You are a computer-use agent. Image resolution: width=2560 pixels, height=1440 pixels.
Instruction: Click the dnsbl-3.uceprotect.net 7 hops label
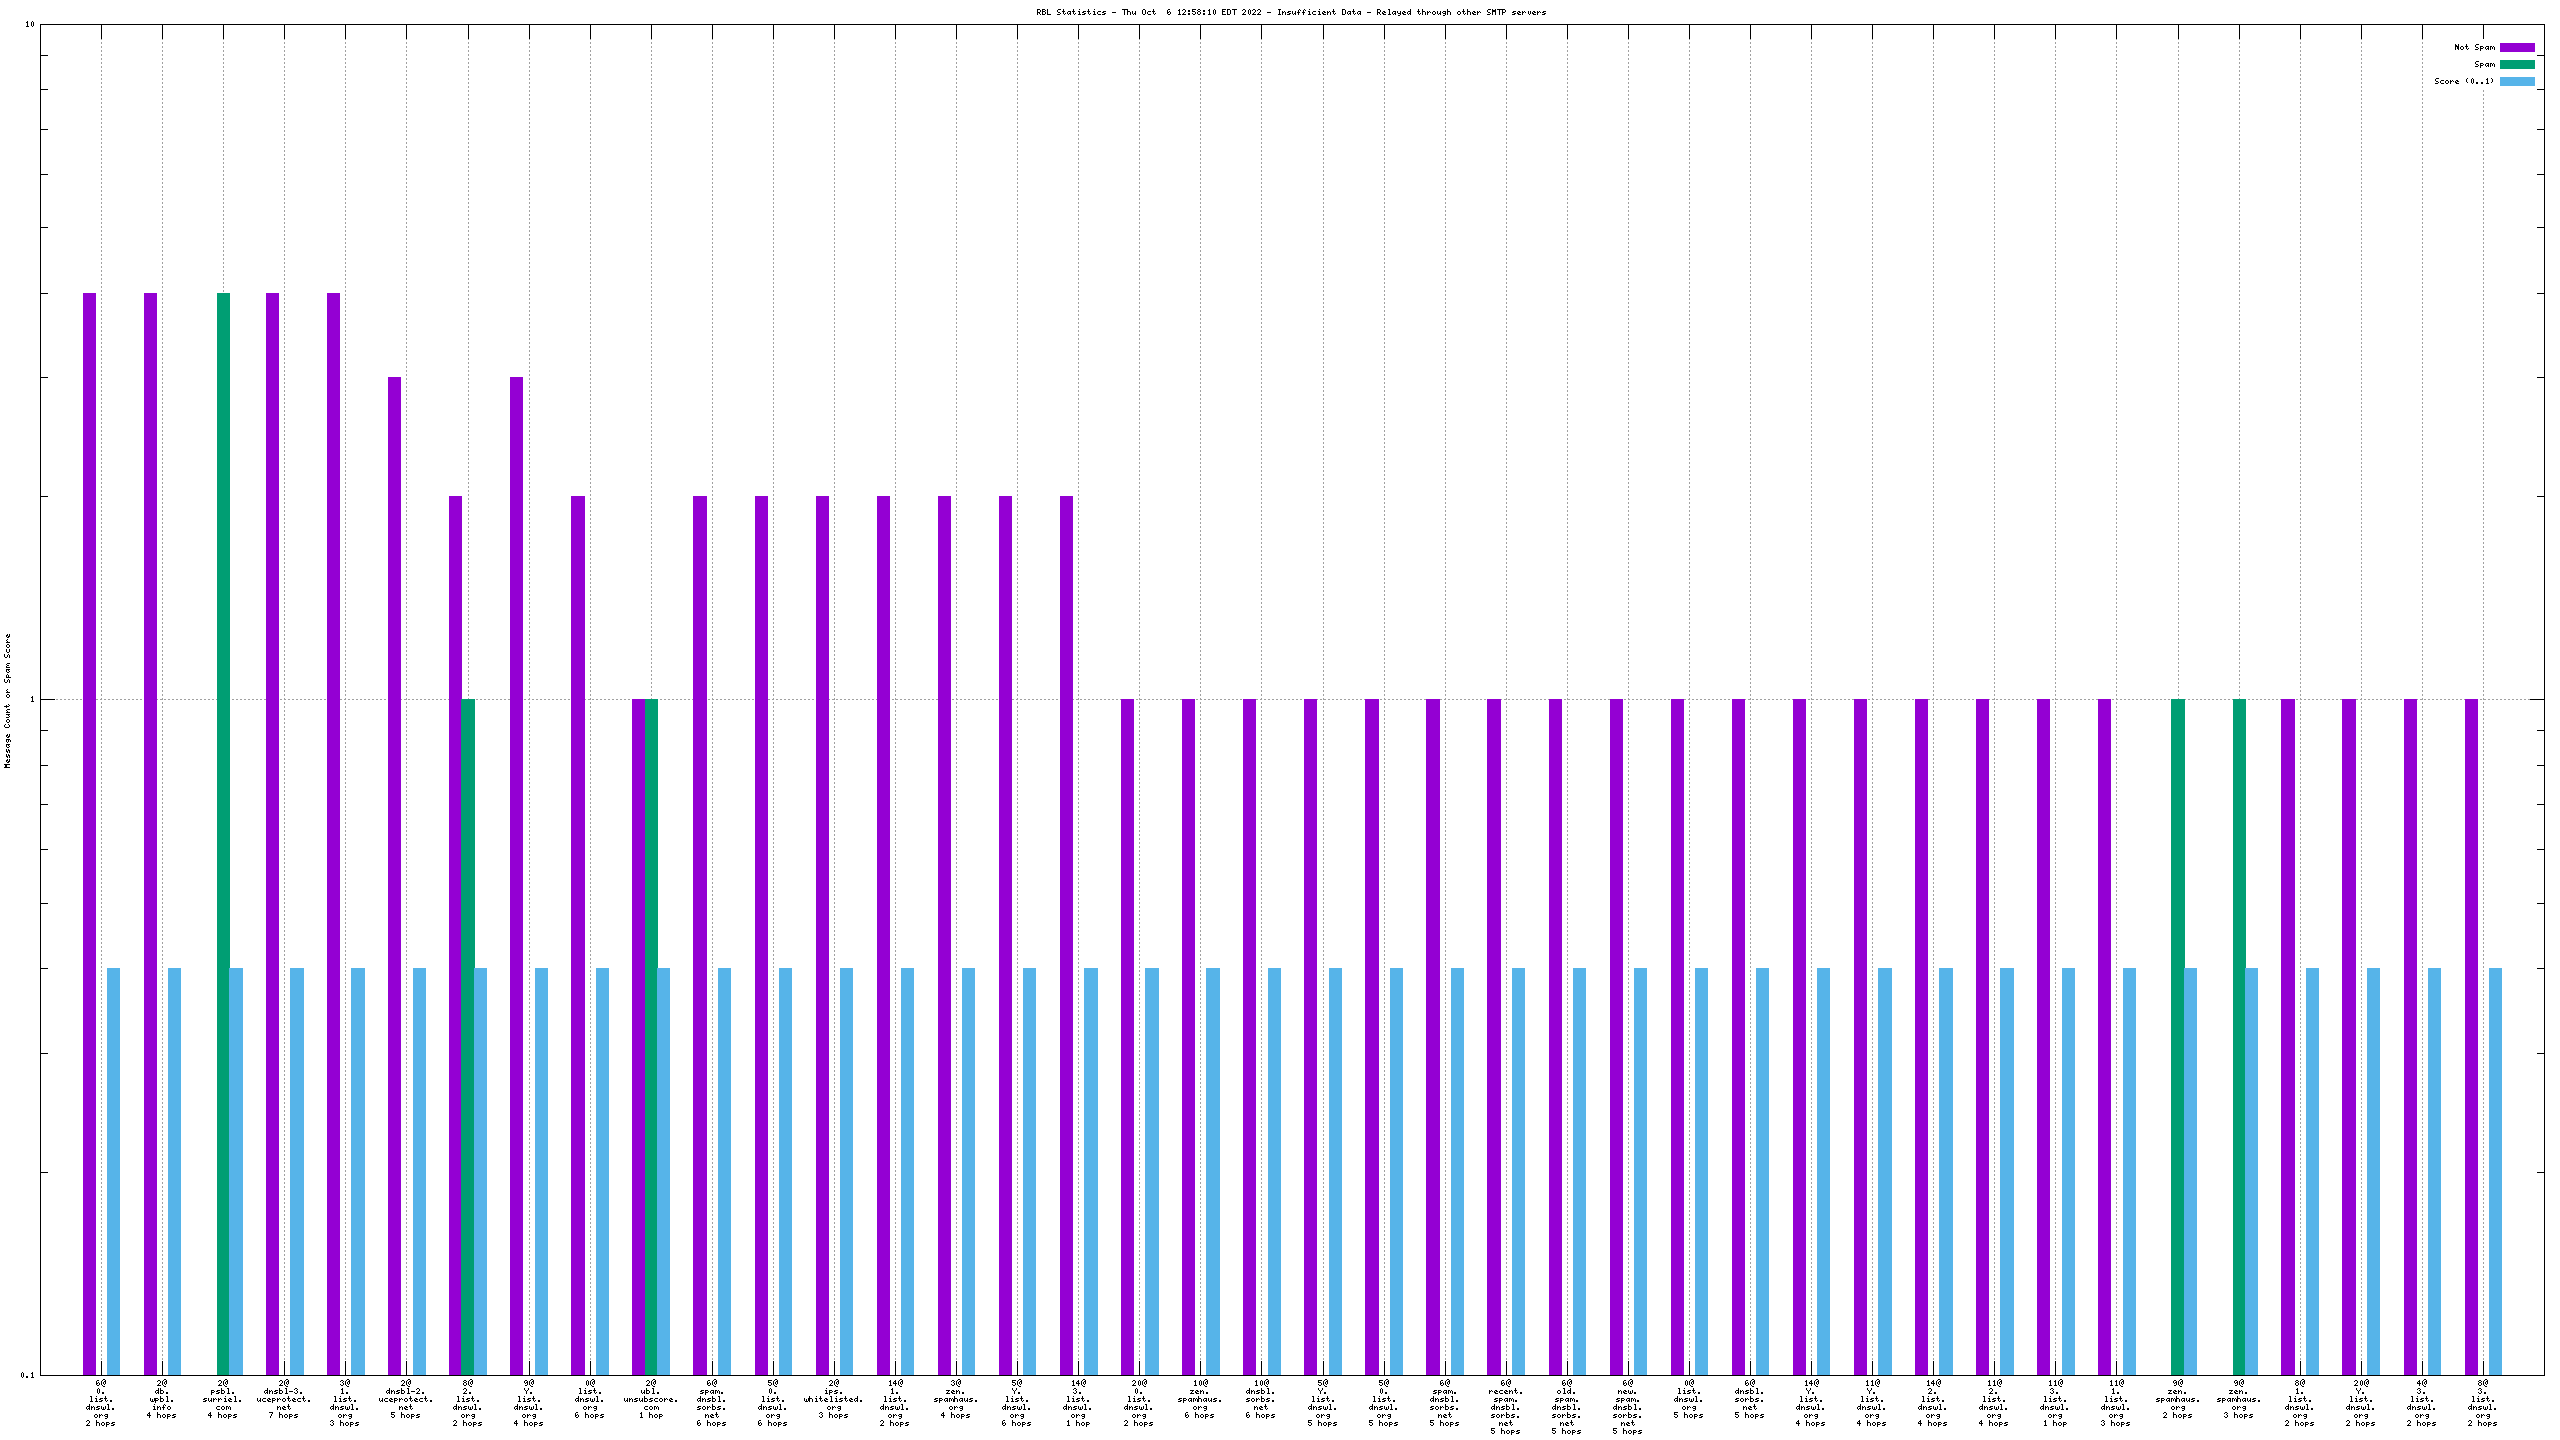pos(284,1399)
